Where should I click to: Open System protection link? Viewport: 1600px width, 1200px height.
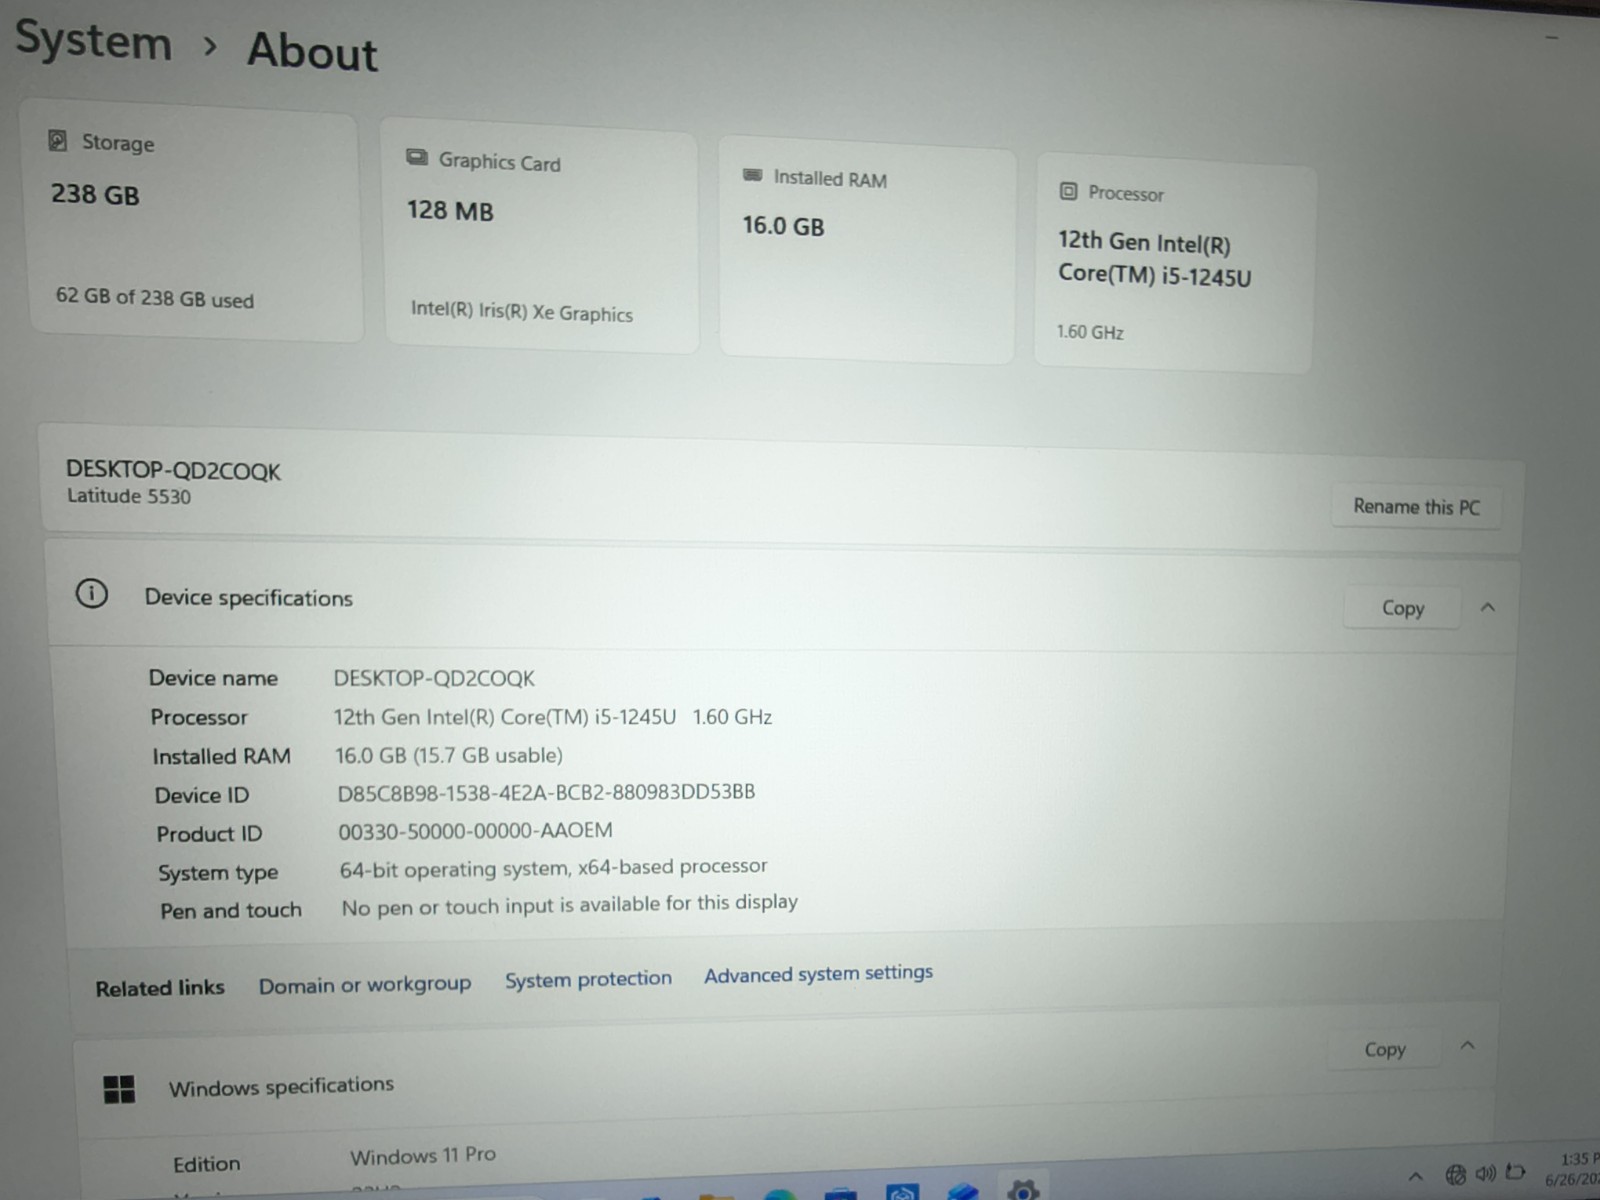[x=588, y=979]
